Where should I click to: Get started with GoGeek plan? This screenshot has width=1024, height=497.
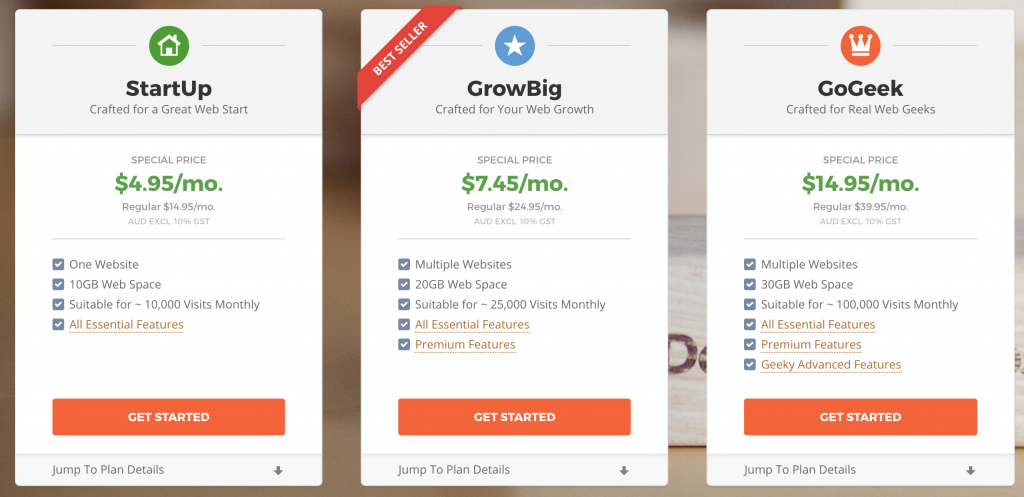(x=860, y=417)
